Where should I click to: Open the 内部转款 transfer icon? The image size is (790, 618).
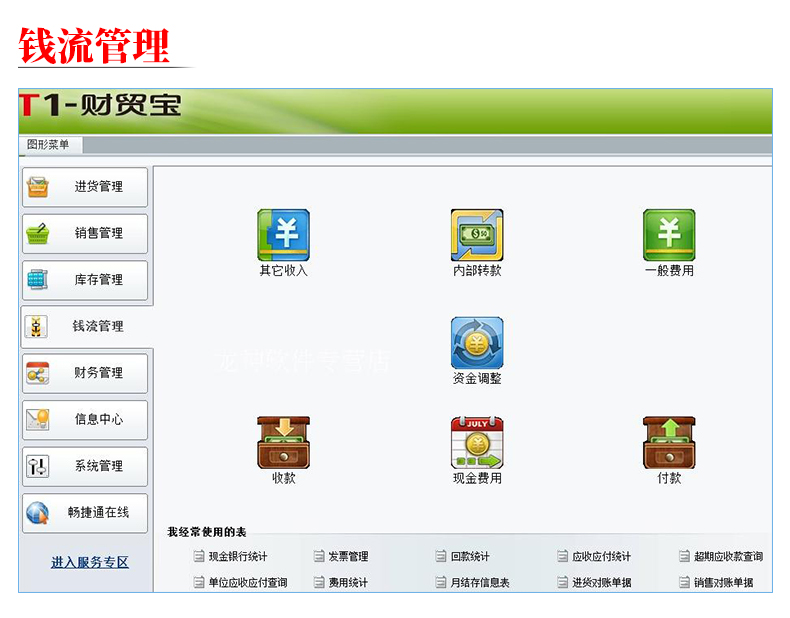coord(477,235)
